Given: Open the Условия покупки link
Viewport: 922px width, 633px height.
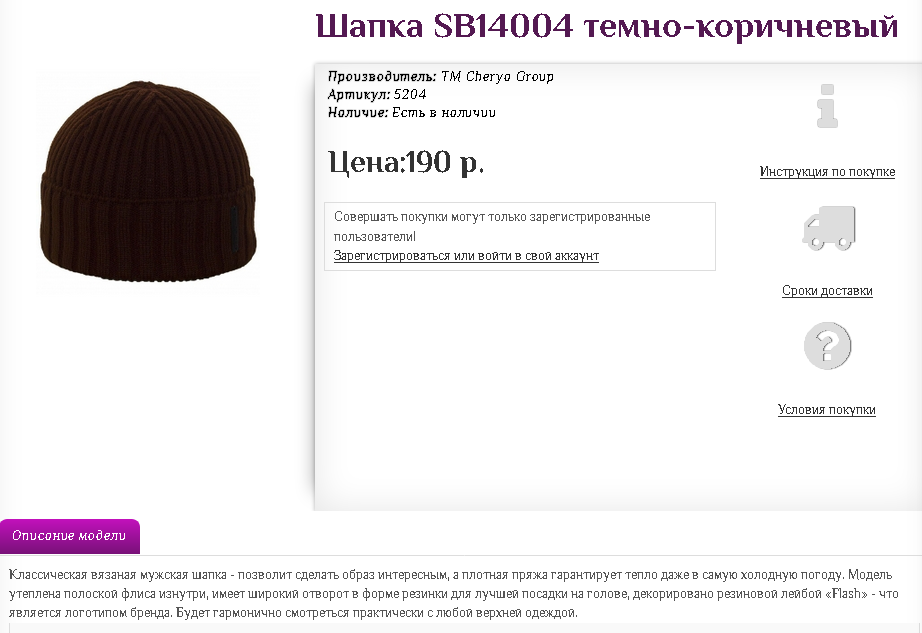Looking at the screenshot, I should (827, 410).
